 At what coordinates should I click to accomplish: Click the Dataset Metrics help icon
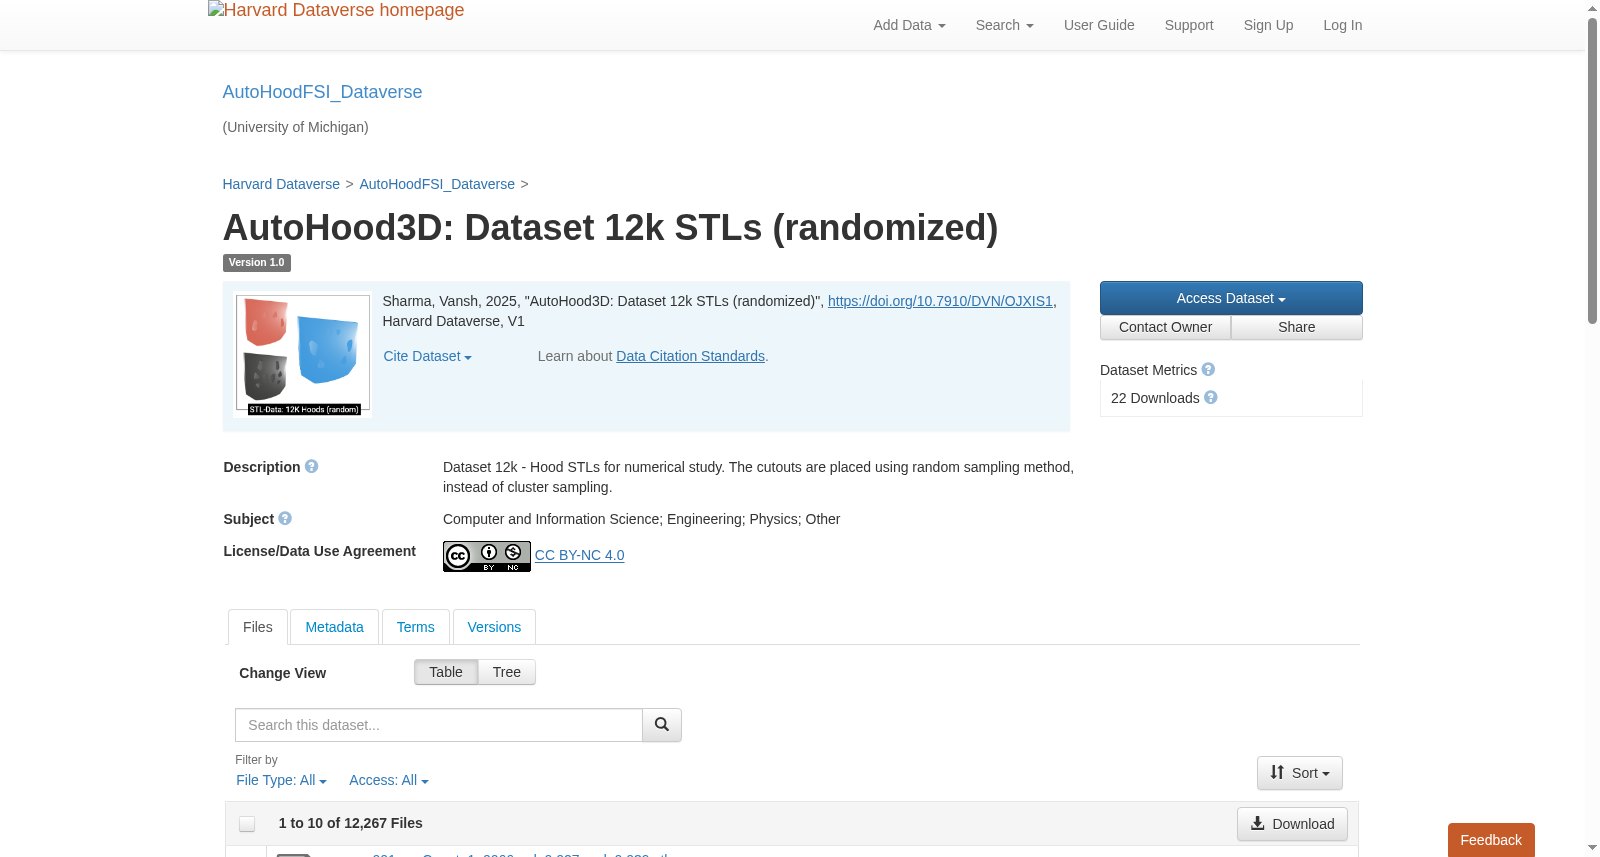pos(1208,370)
